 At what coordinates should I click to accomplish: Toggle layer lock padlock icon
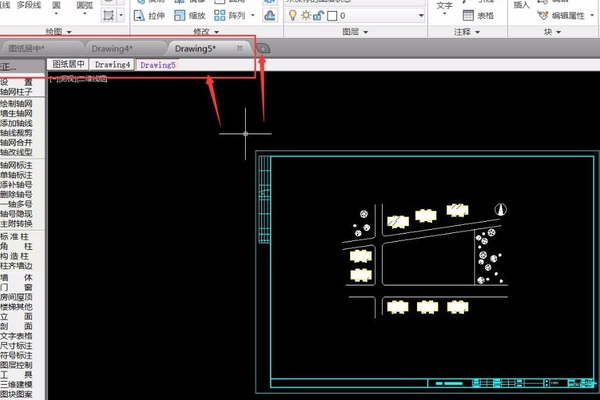[x=318, y=15]
